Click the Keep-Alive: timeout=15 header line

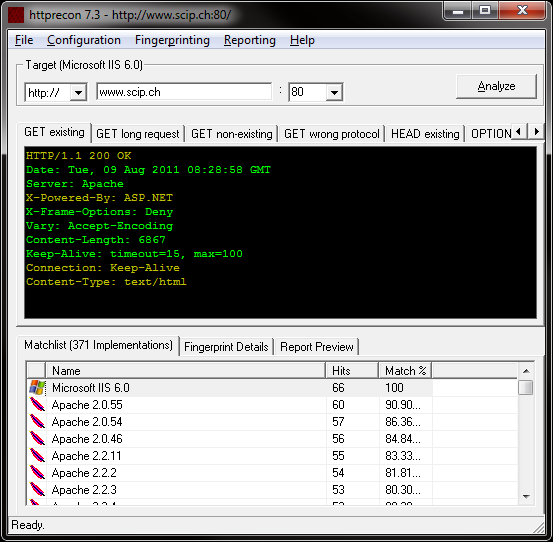tap(134, 254)
